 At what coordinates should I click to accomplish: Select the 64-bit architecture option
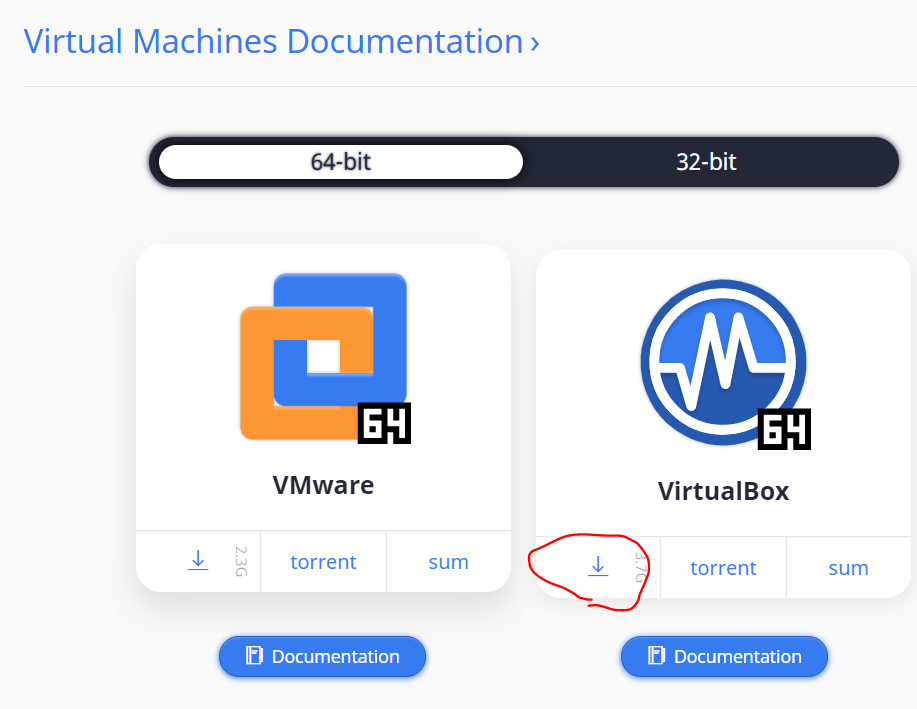point(340,162)
